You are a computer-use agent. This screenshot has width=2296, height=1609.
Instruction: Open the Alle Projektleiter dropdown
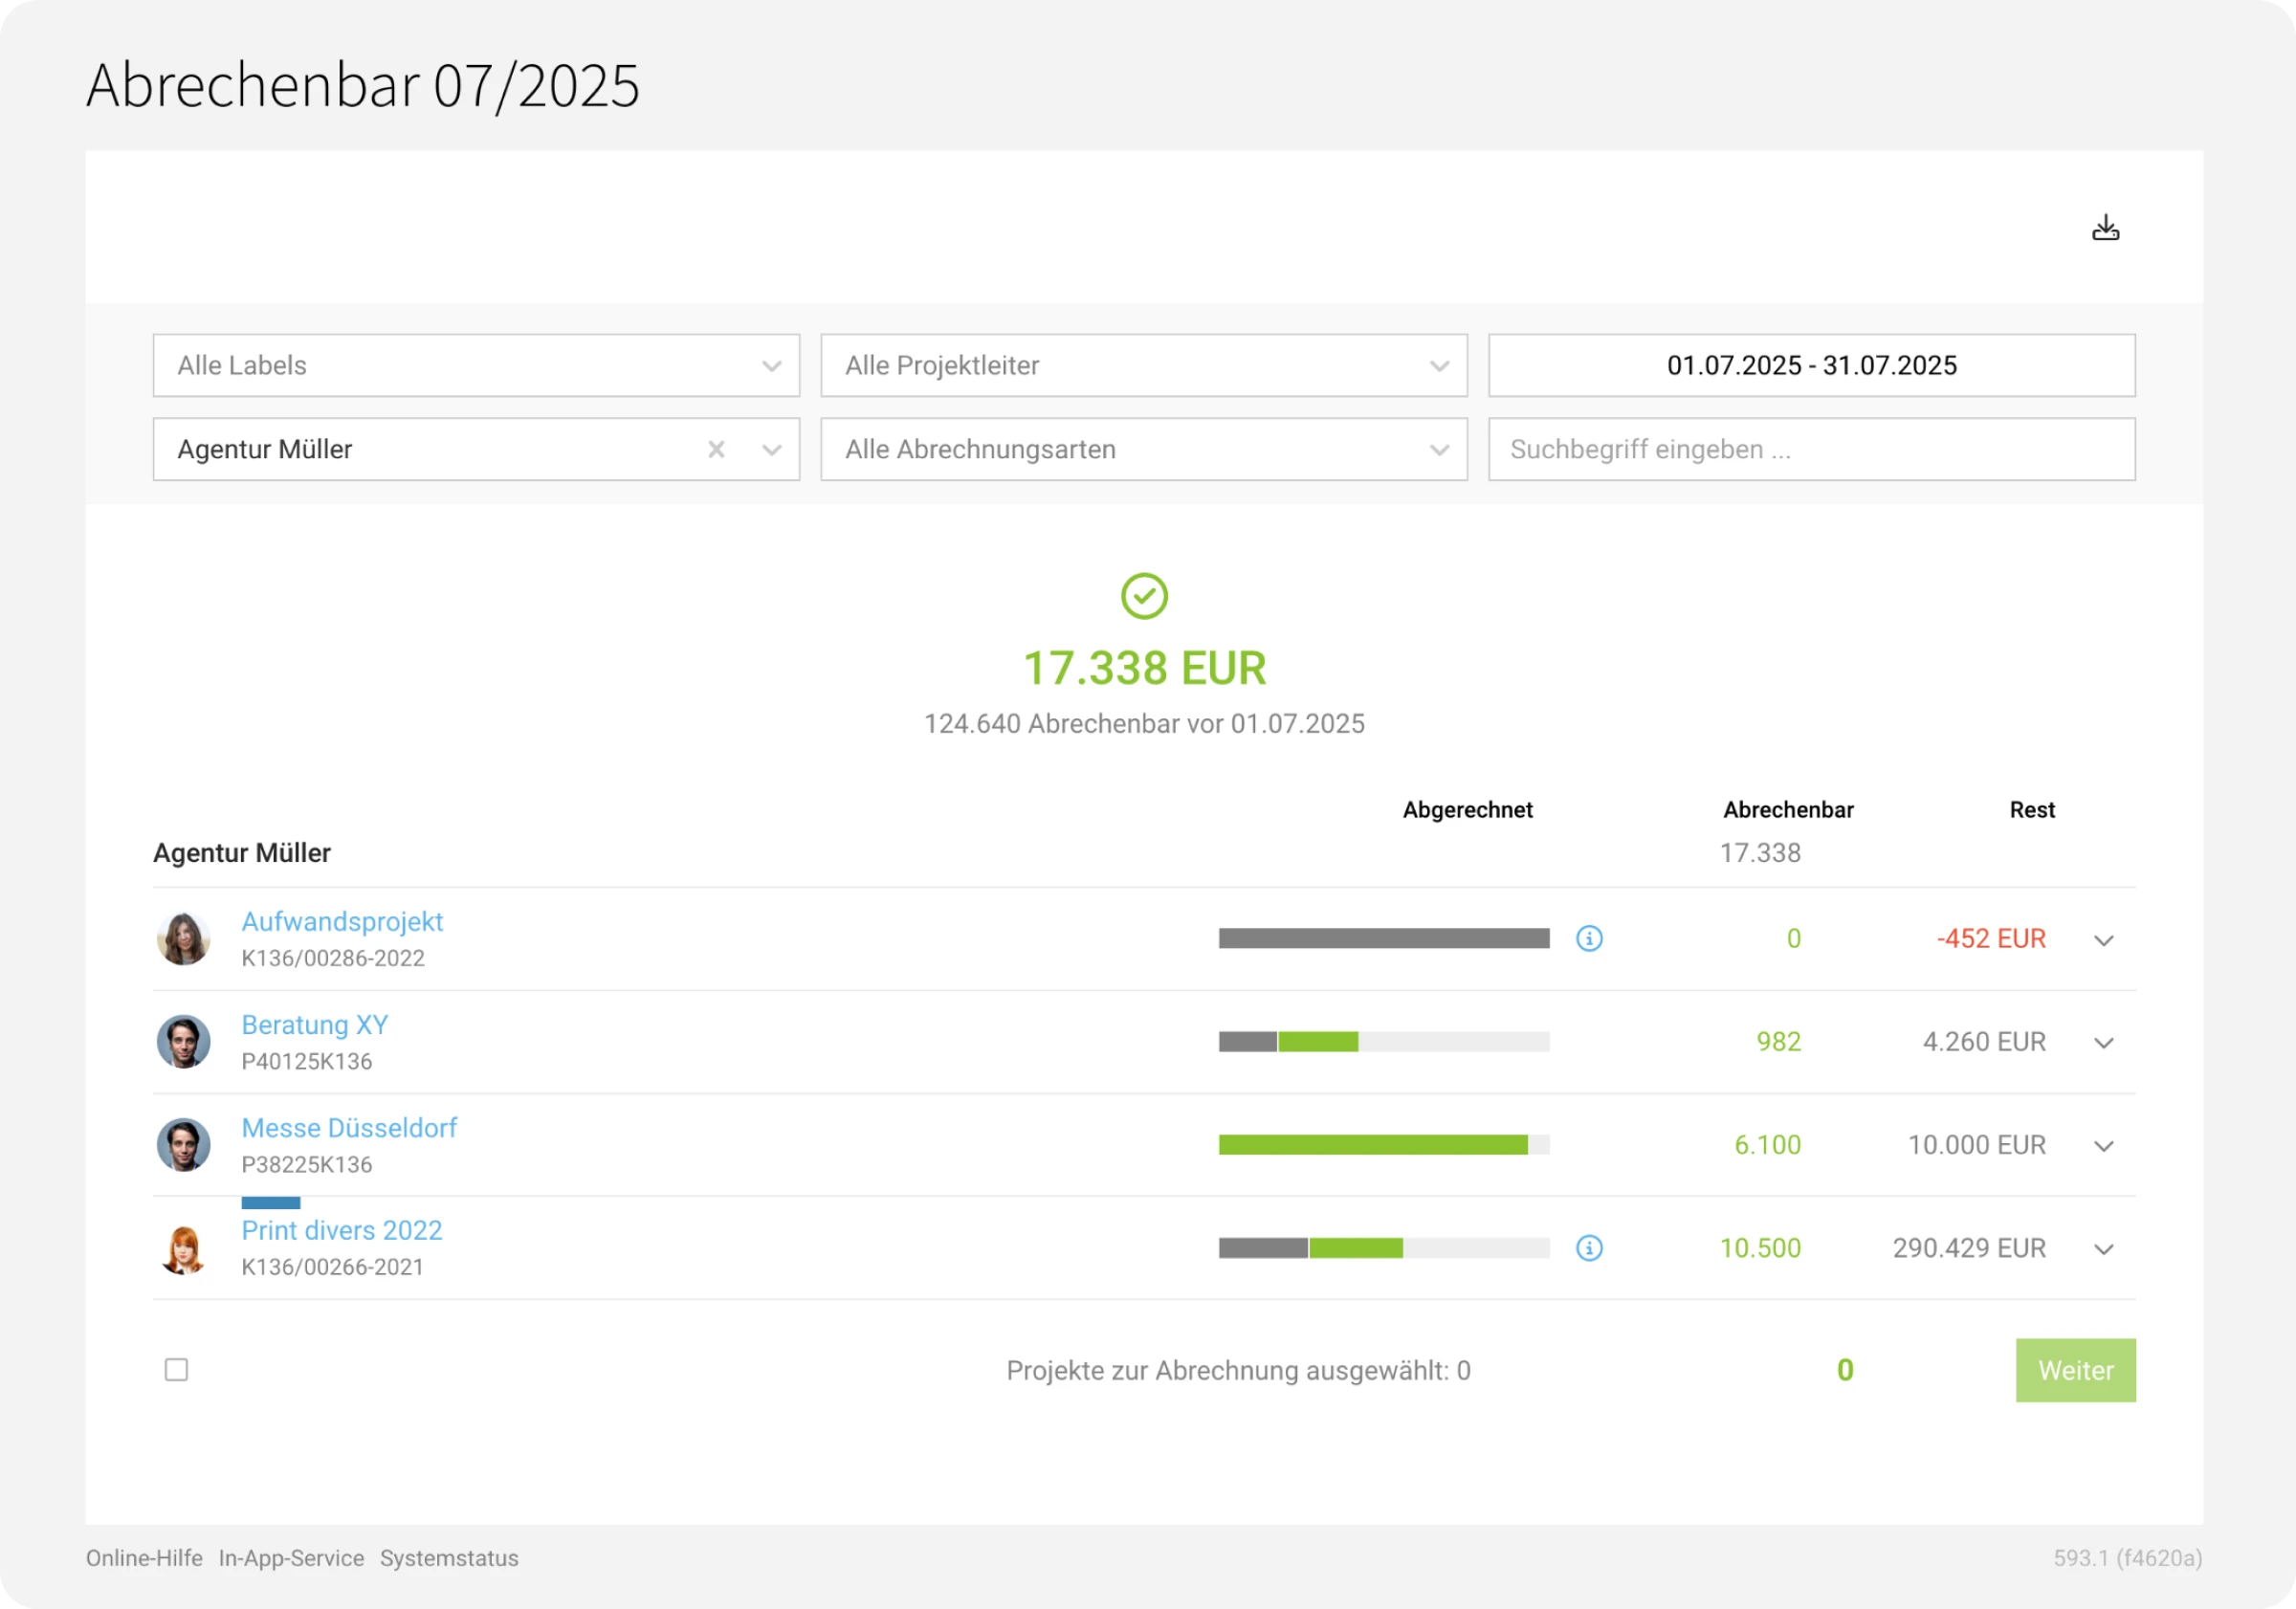pyautogui.click(x=1143, y=365)
